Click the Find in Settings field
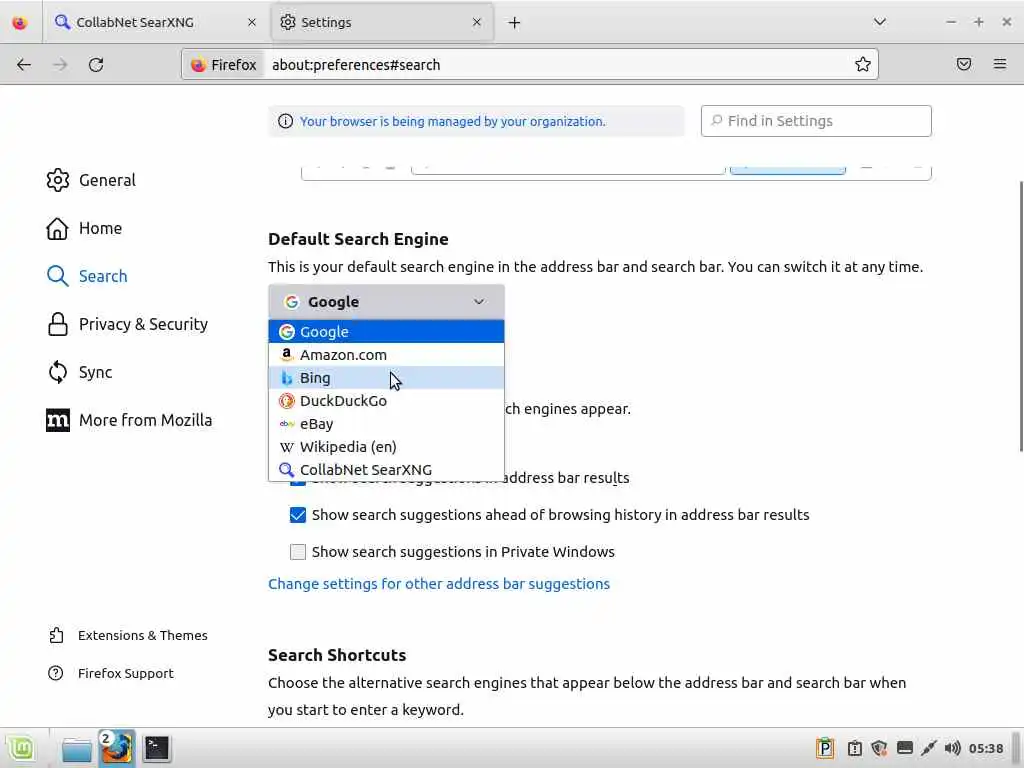Screen dimensions: 1024x768 (816, 121)
